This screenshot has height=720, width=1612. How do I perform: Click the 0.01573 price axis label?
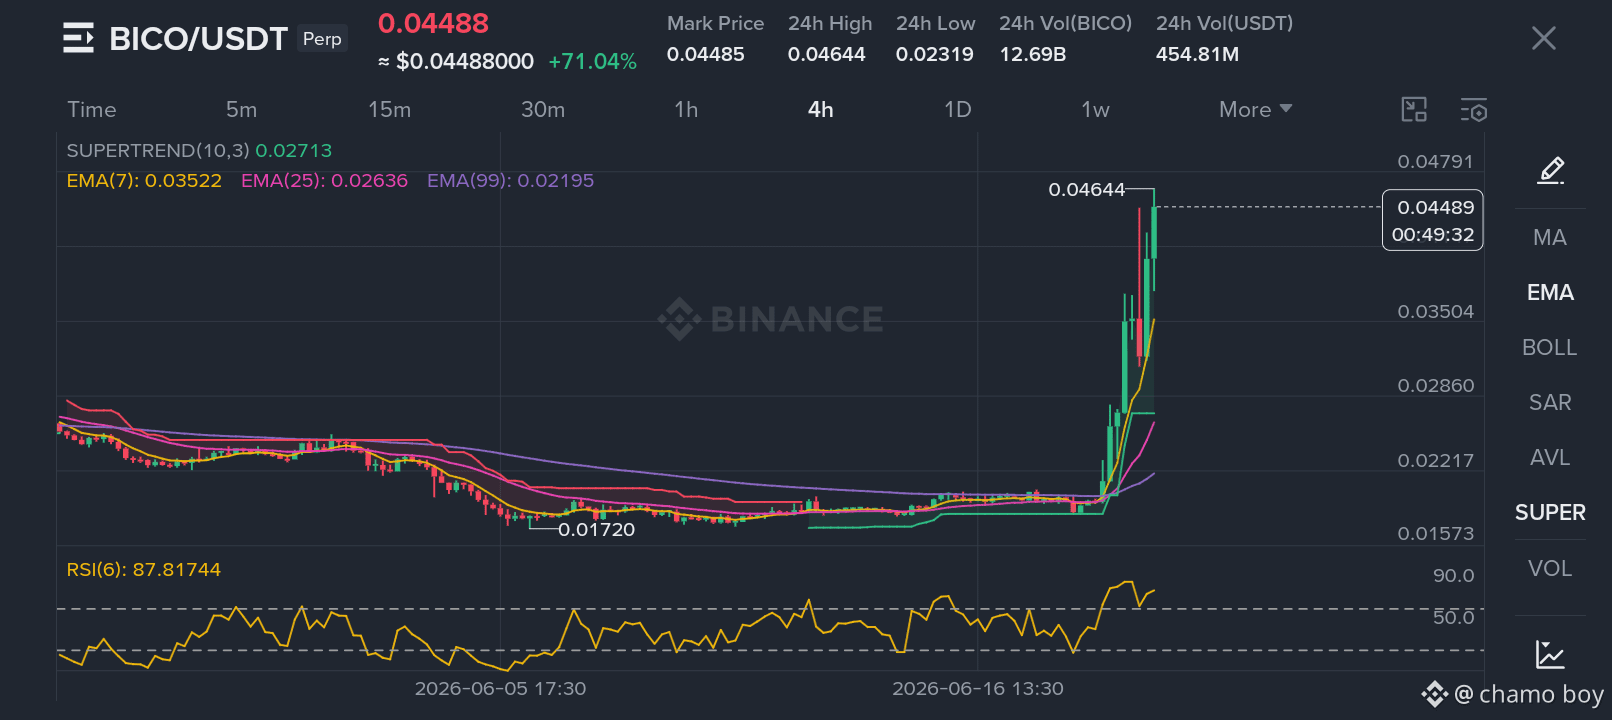(x=1435, y=533)
